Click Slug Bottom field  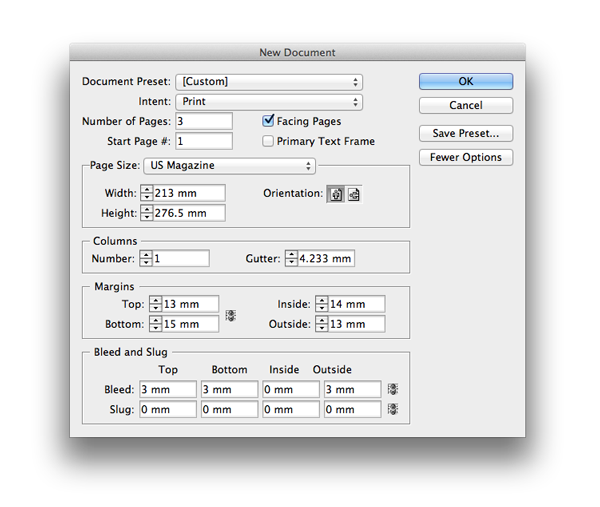click(x=230, y=409)
